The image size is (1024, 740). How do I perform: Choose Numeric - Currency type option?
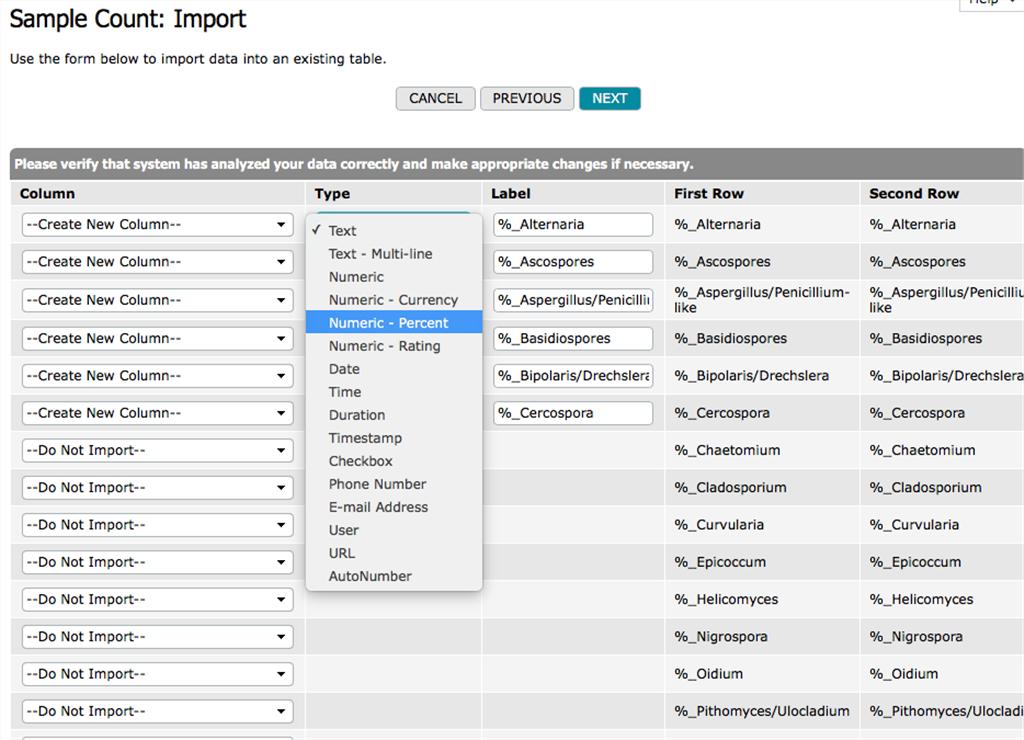[393, 300]
